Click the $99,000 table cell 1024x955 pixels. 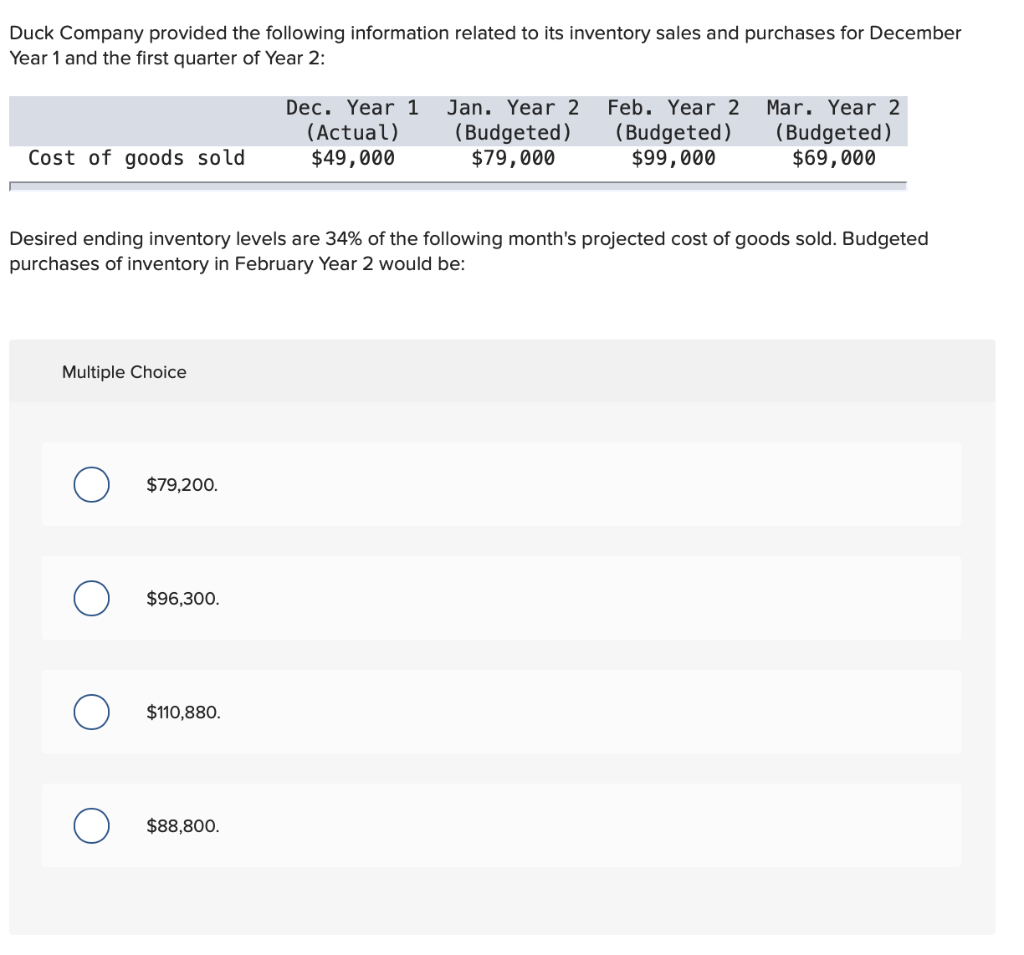click(x=673, y=158)
